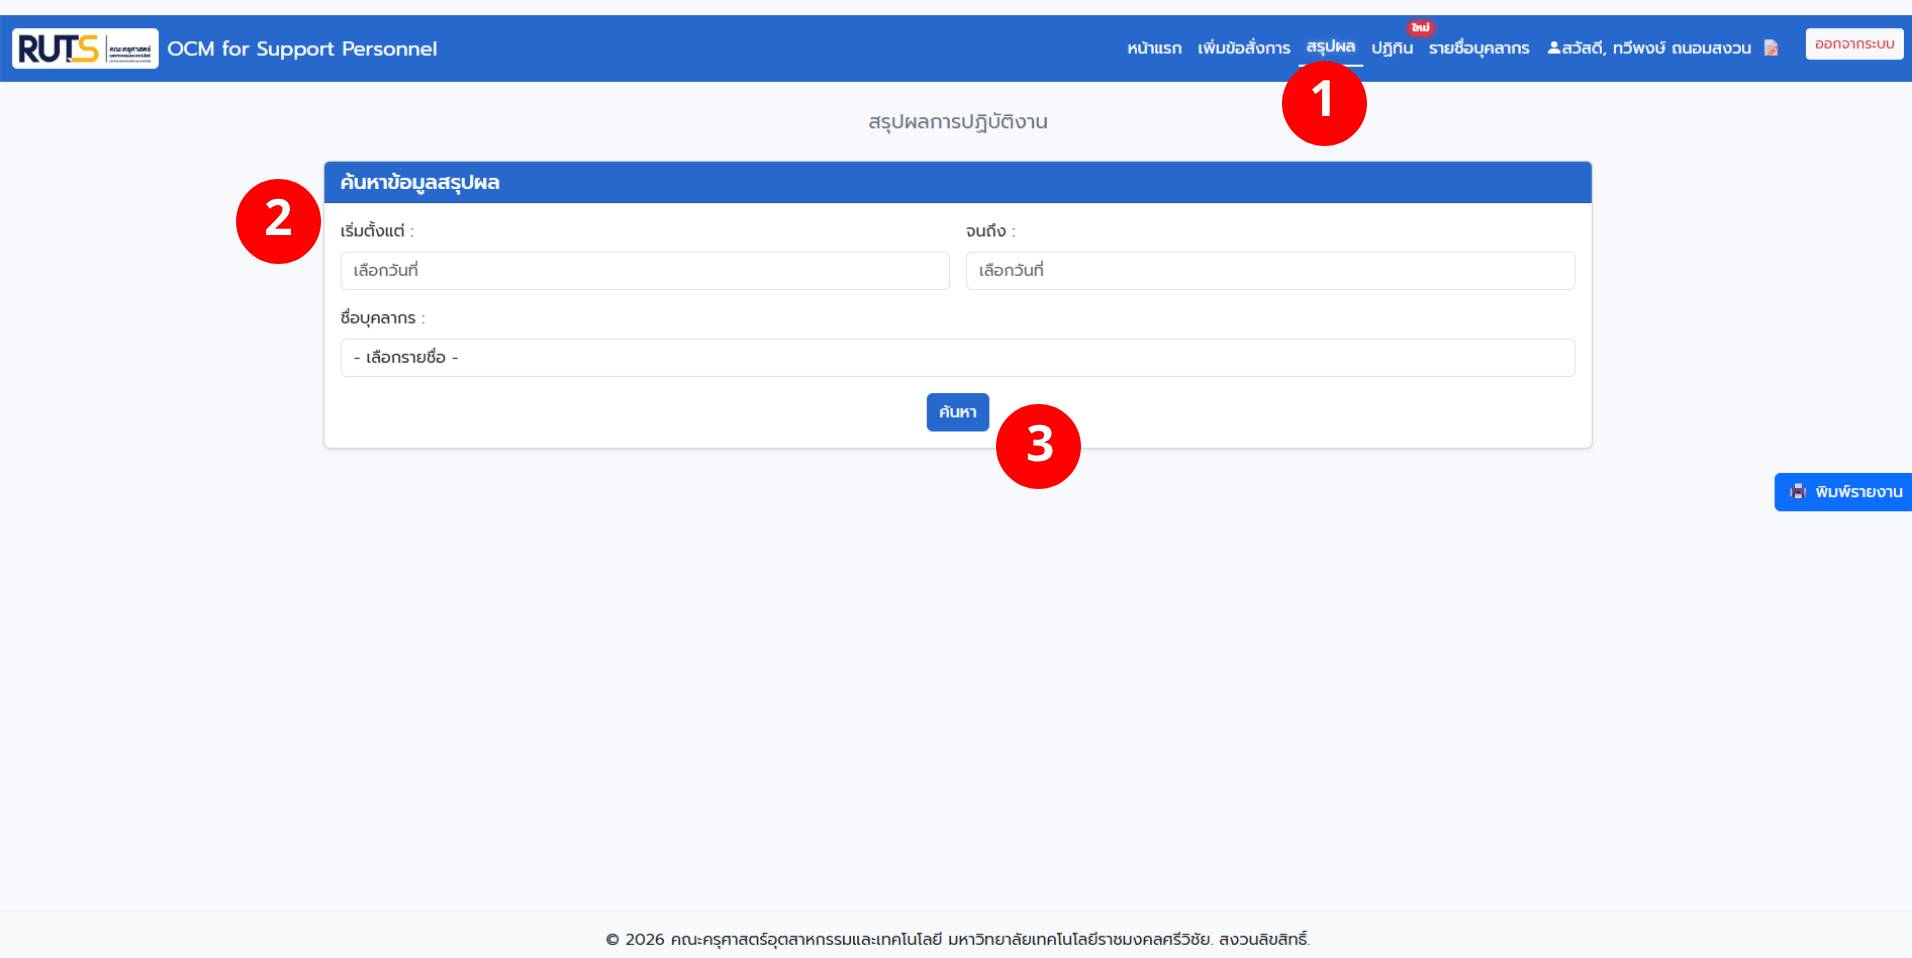
Task: Click the สรุปผลการปฏิบัติงาน page heading
Action: (x=958, y=122)
